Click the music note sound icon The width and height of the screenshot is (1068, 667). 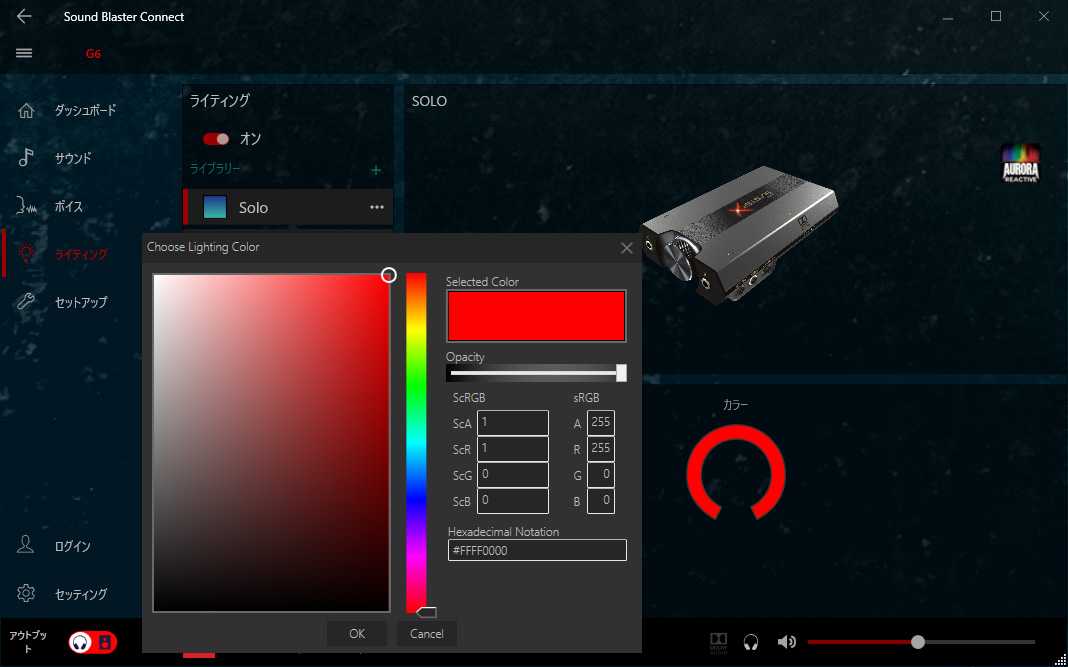pos(26,157)
